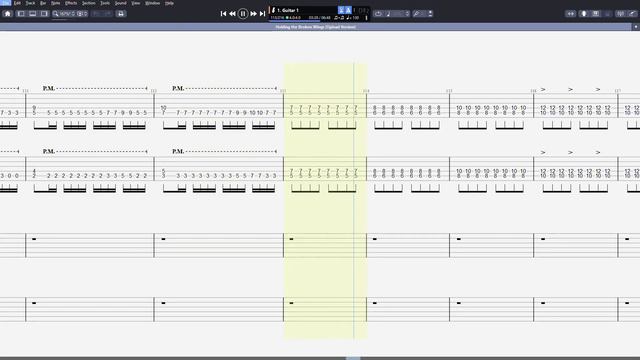This screenshot has height=360, width=640.
Task: Open the Track menu
Action: click(30, 3)
